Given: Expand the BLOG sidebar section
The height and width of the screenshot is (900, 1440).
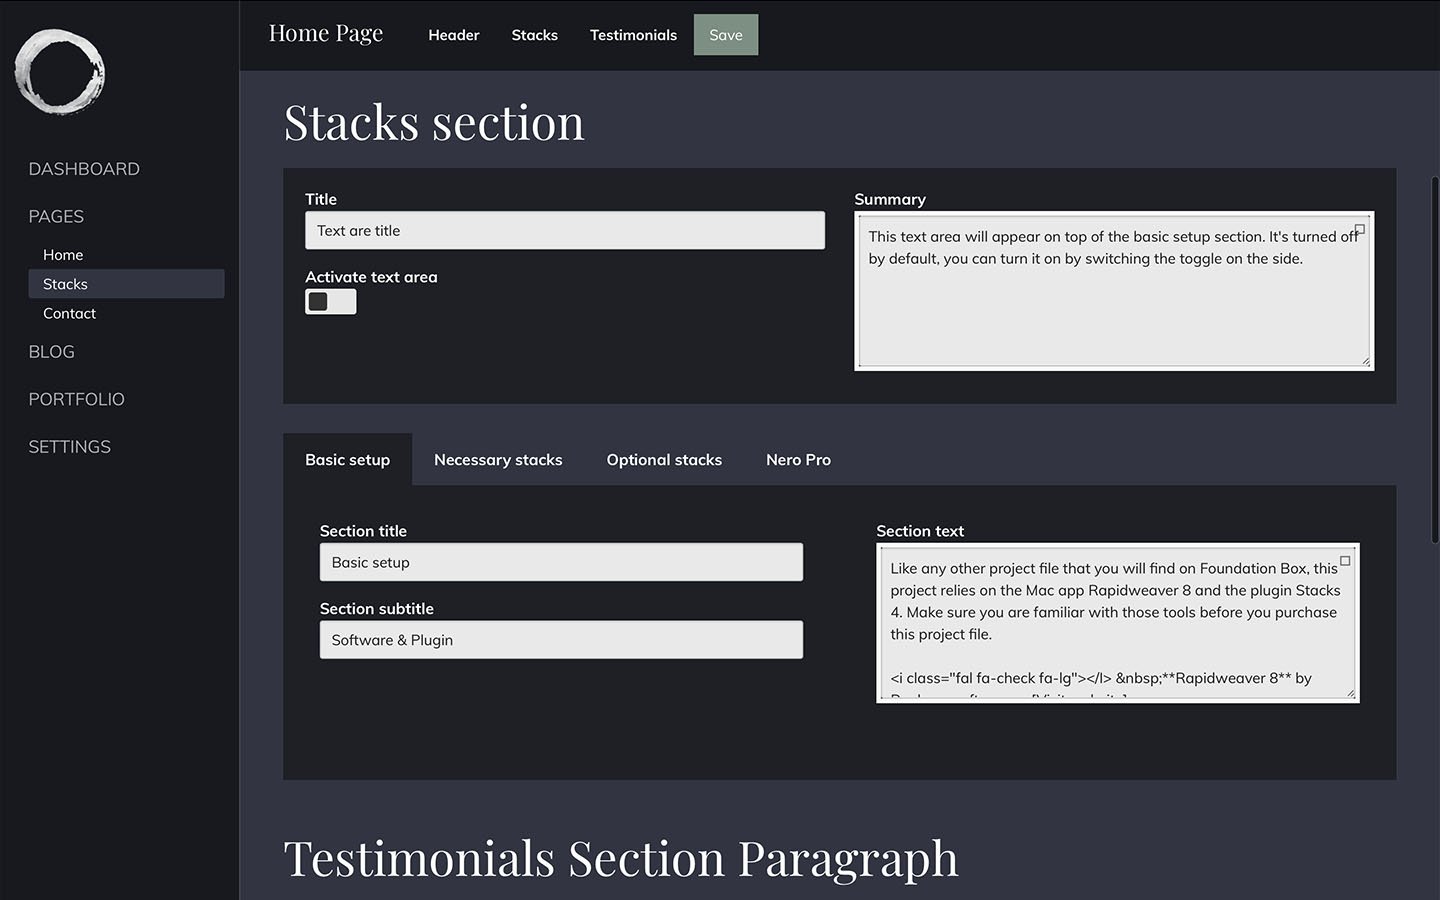Looking at the screenshot, I should coord(52,352).
